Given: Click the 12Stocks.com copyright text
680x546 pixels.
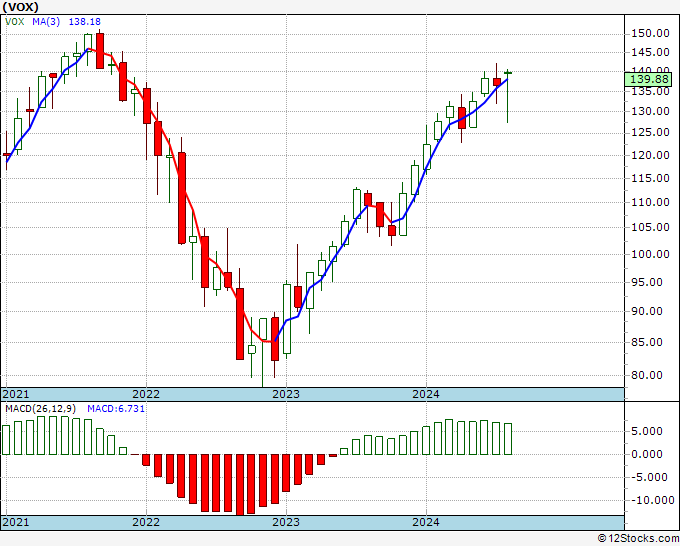Looking at the screenshot, I should coord(638,539).
